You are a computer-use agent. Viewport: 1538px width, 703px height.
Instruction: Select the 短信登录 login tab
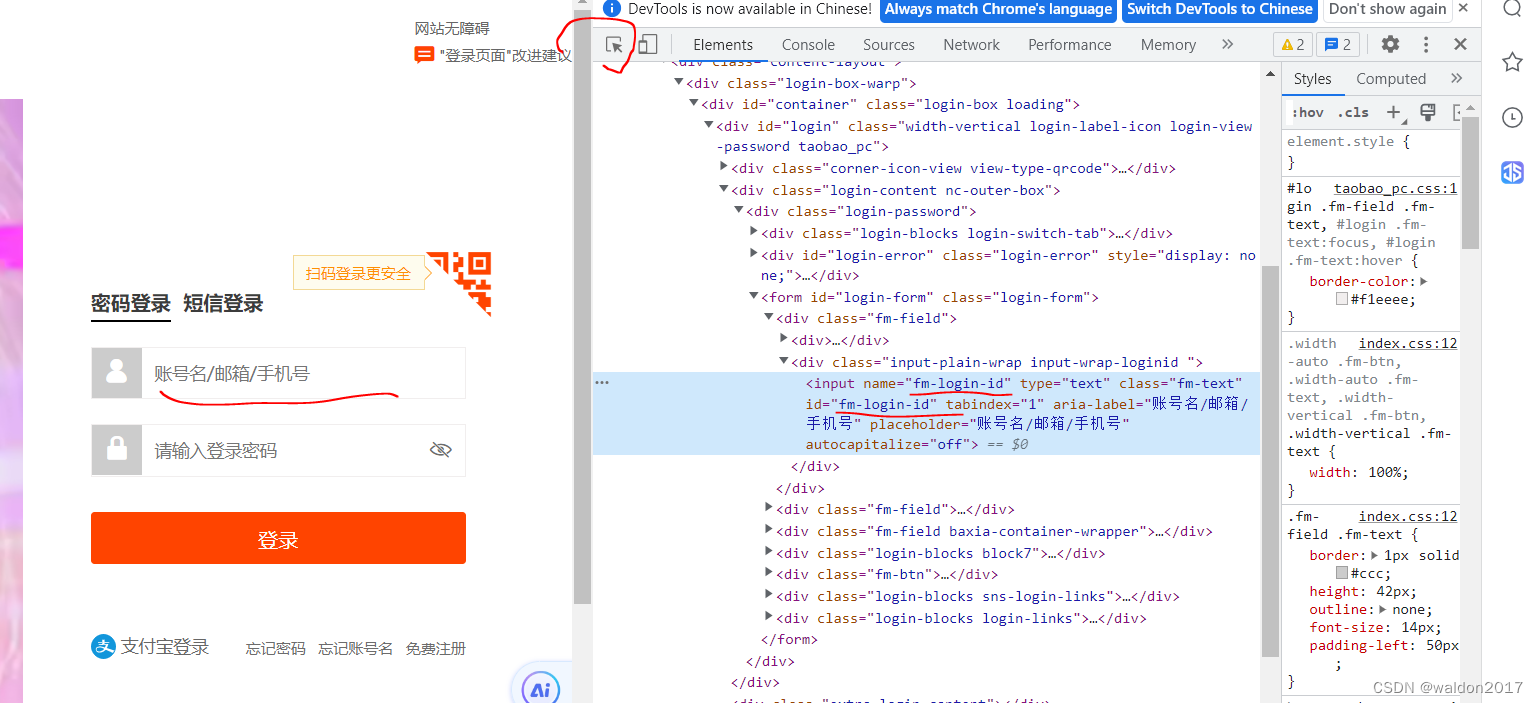click(223, 304)
